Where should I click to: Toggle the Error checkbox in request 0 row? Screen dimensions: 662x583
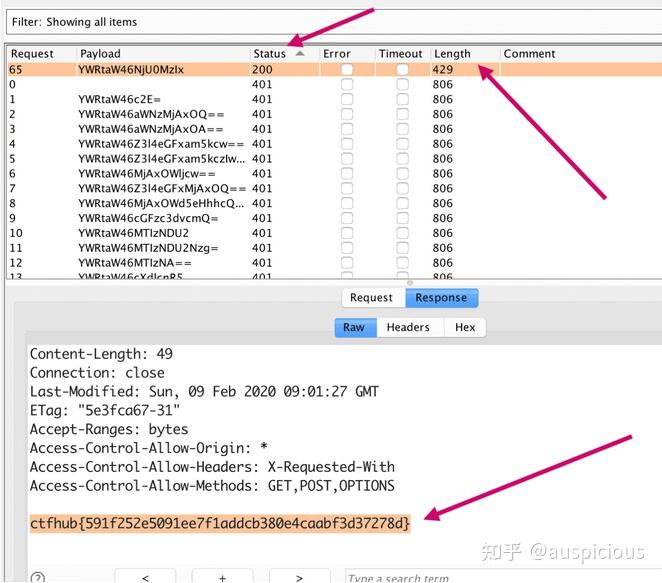pos(347,84)
